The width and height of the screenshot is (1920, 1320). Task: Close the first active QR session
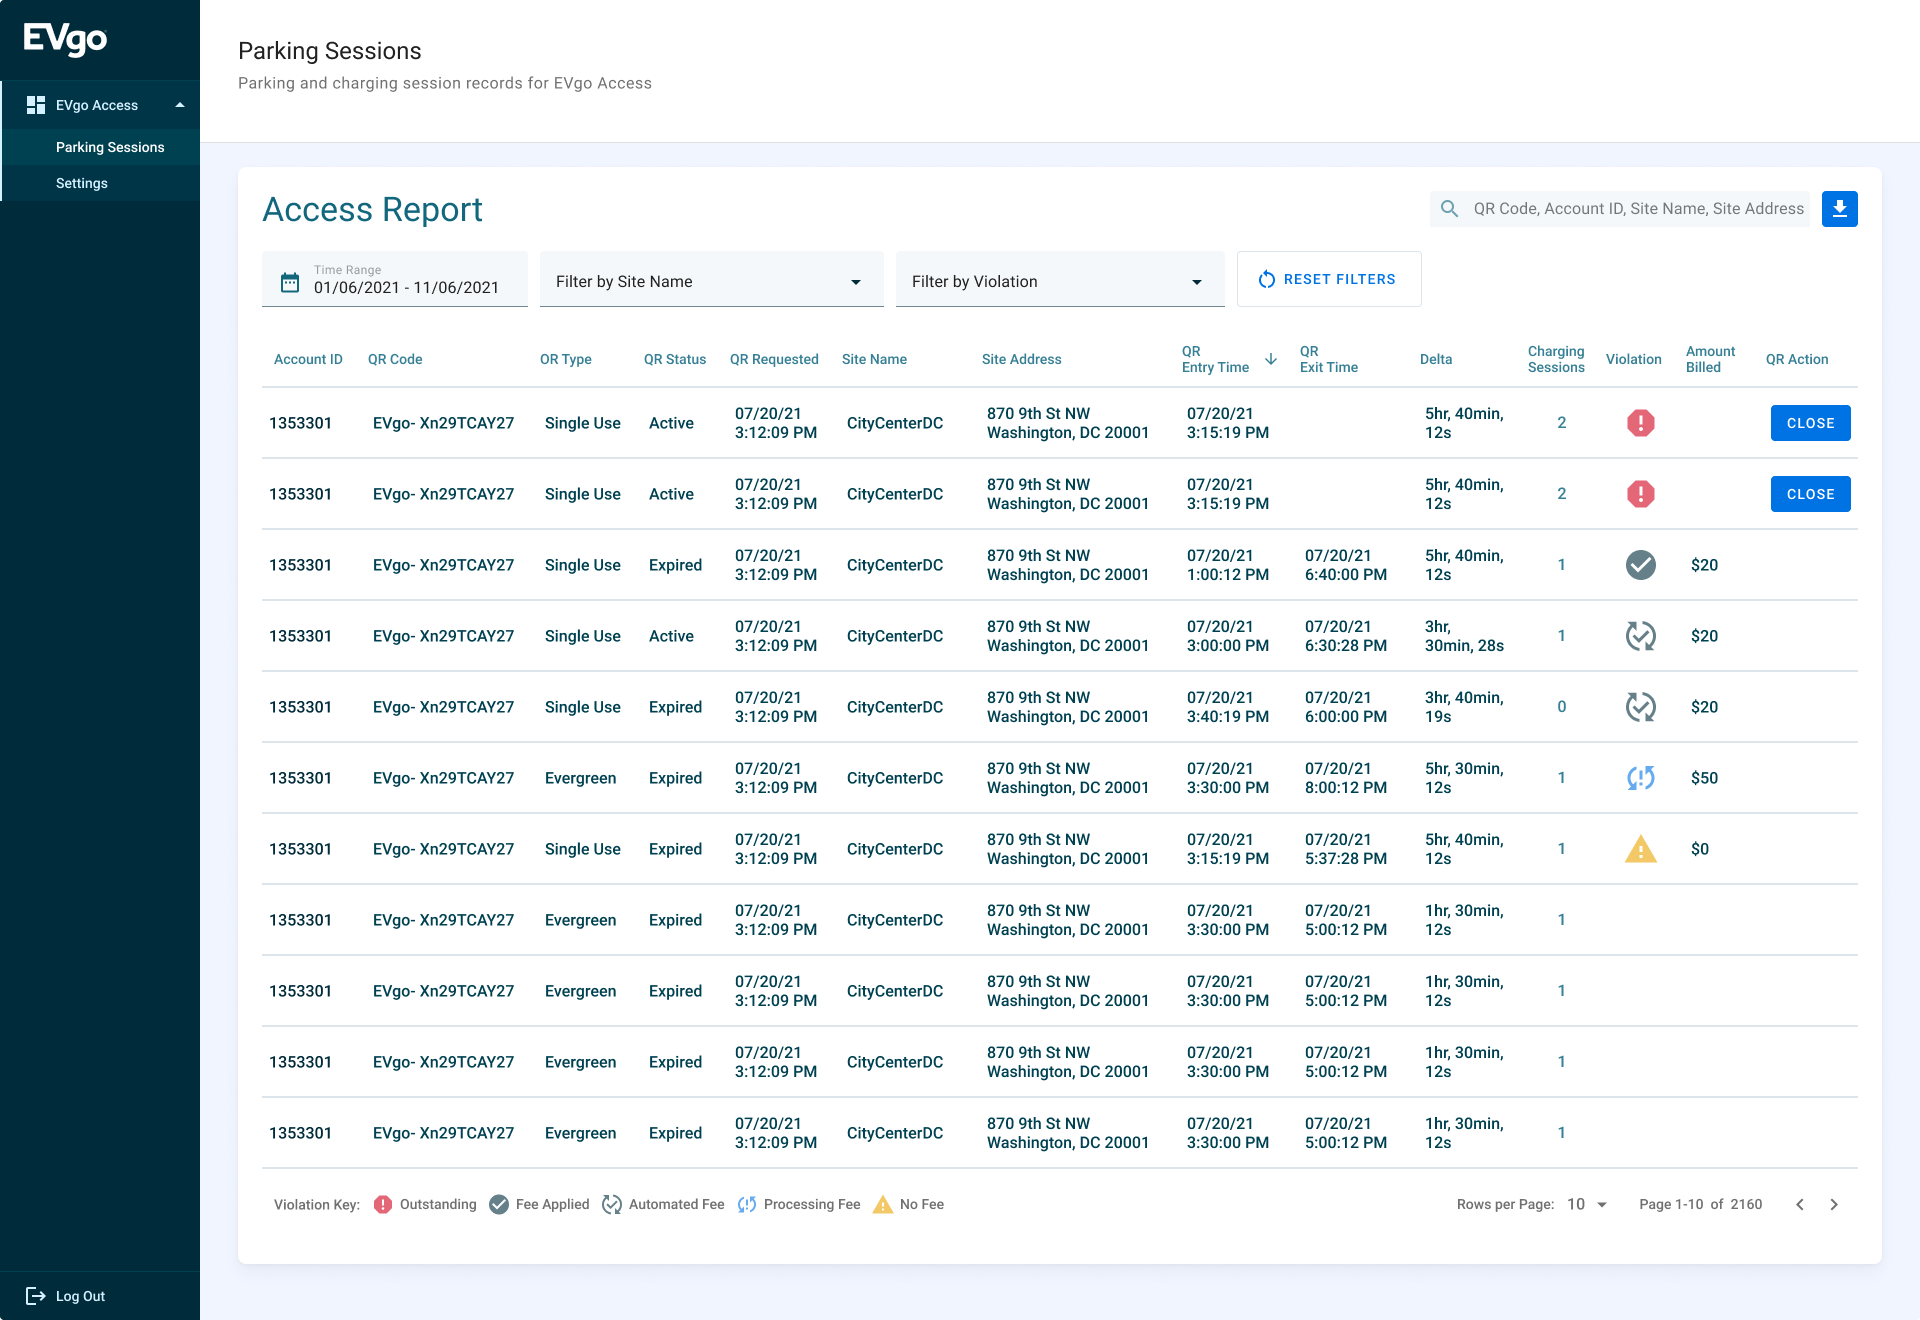click(1810, 423)
